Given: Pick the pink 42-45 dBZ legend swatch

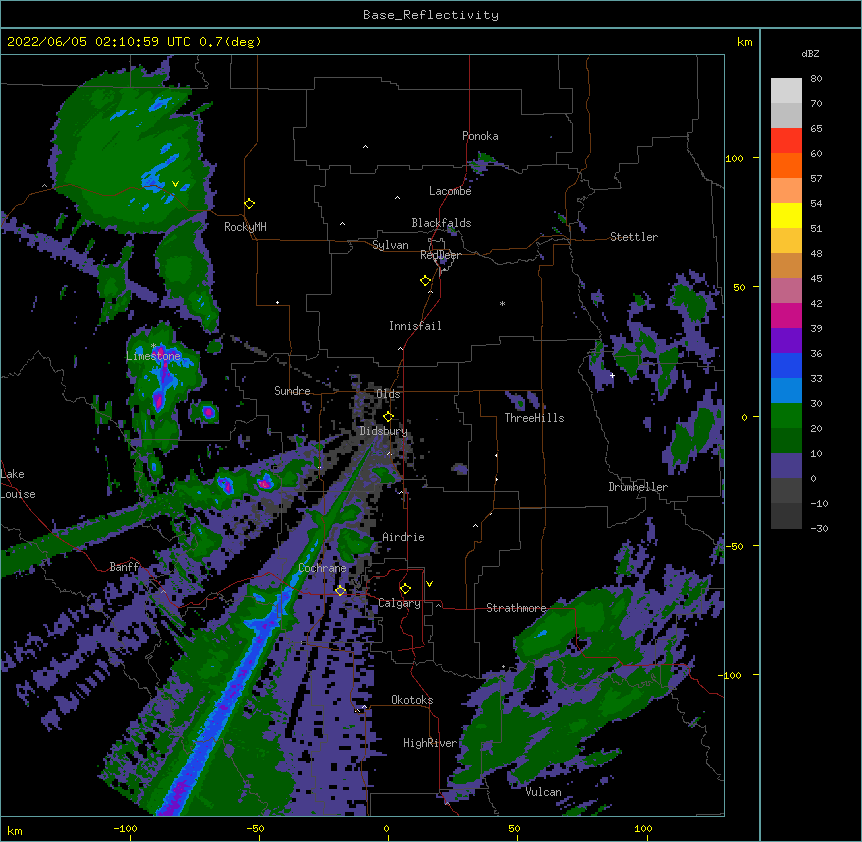Looking at the screenshot, I should [x=786, y=291].
